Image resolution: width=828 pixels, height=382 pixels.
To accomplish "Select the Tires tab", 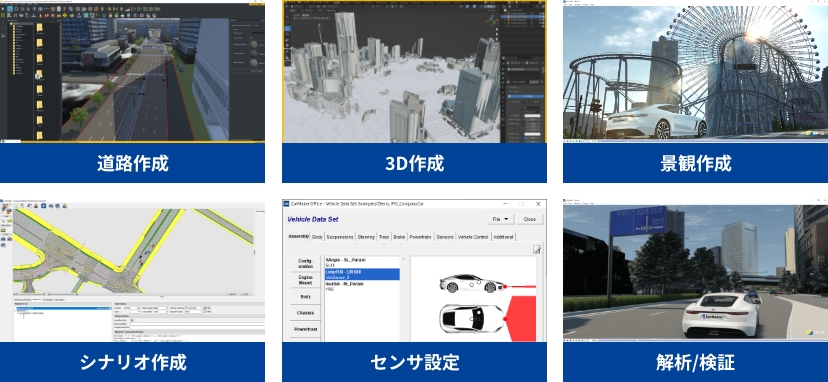I will tap(384, 237).
